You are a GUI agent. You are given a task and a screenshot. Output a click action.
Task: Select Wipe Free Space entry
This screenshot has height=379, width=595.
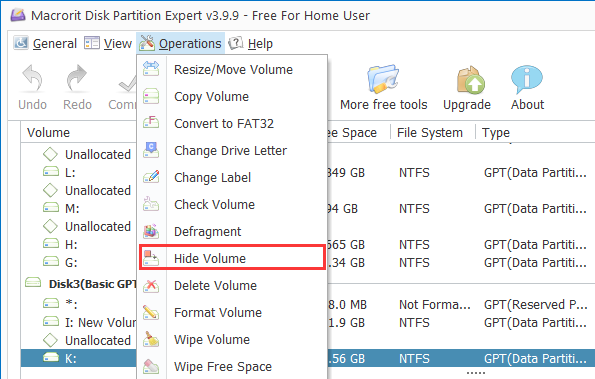232,366
